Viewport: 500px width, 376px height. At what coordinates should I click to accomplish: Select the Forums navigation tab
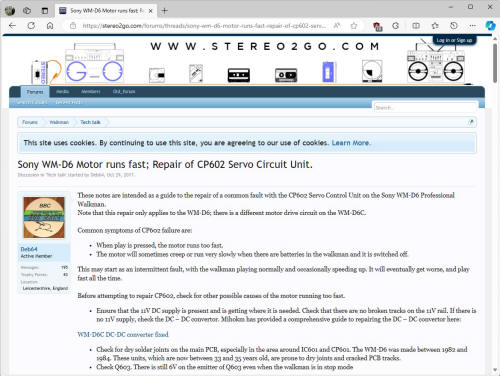click(x=35, y=92)
